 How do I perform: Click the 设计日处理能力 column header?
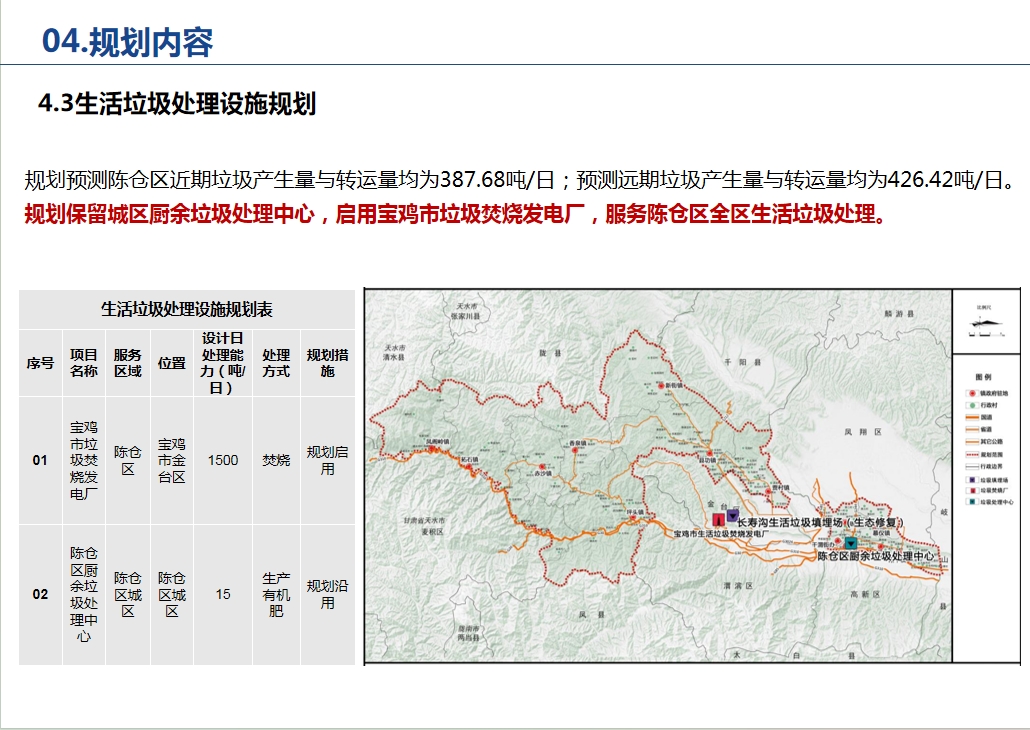(x=223, y=363)
